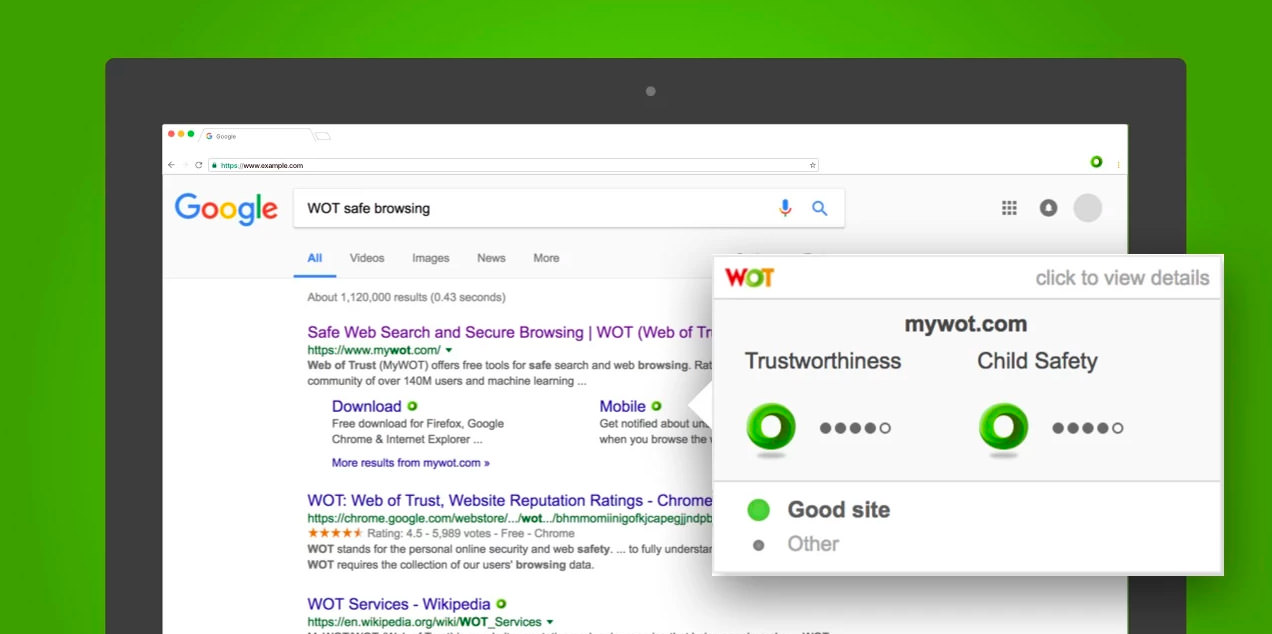
Task: Open Safe Web Search and Secure Browsing result
Action: click(510, 332)
